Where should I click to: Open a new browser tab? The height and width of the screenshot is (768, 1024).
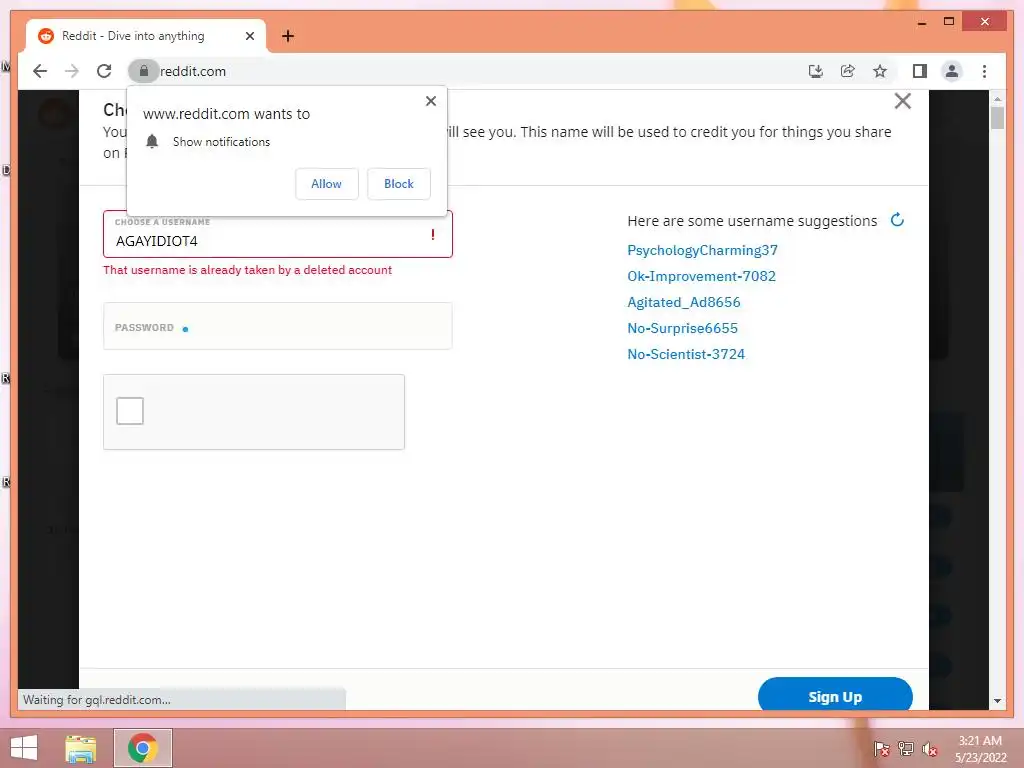288,36
